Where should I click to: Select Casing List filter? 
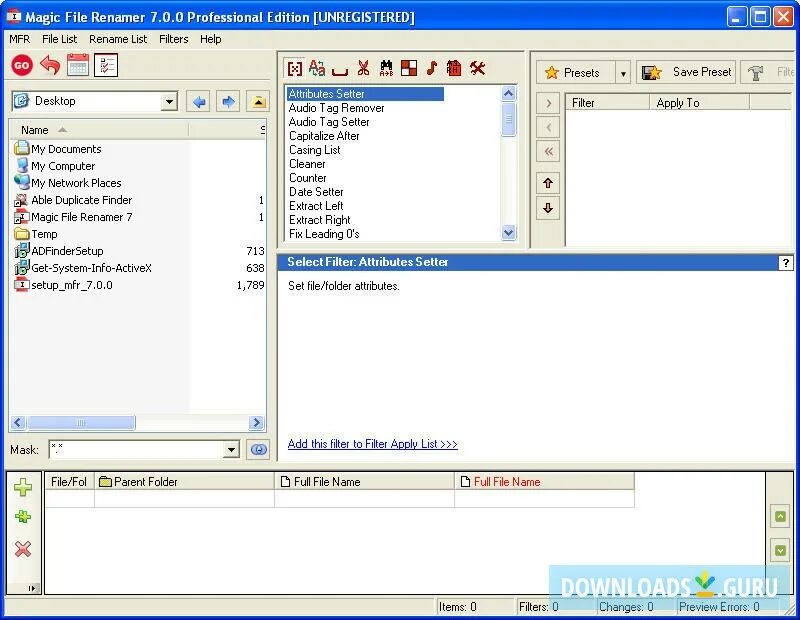pyautogui.click(x=315, y=150)
